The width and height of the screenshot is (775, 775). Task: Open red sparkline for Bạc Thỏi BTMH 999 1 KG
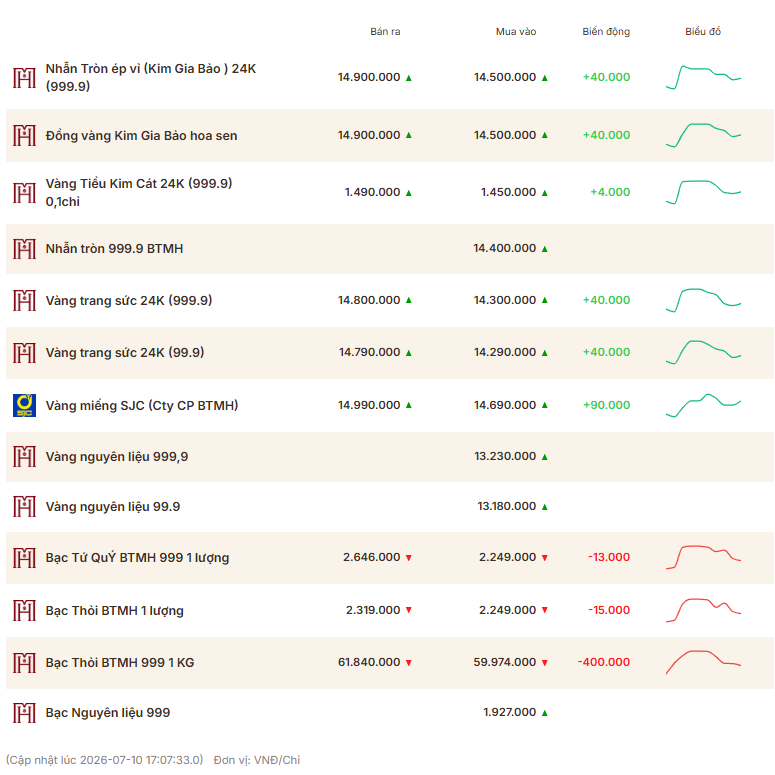[x=703, y=662]
